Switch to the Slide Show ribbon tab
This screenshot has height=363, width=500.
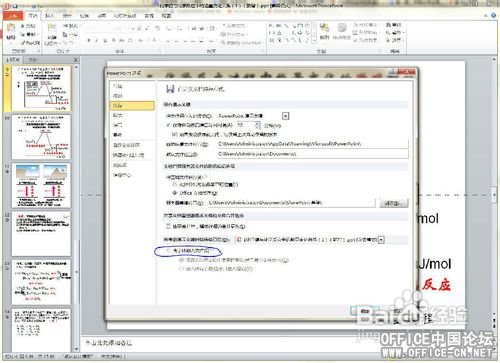pyautogui.click(x=125, y=16)
